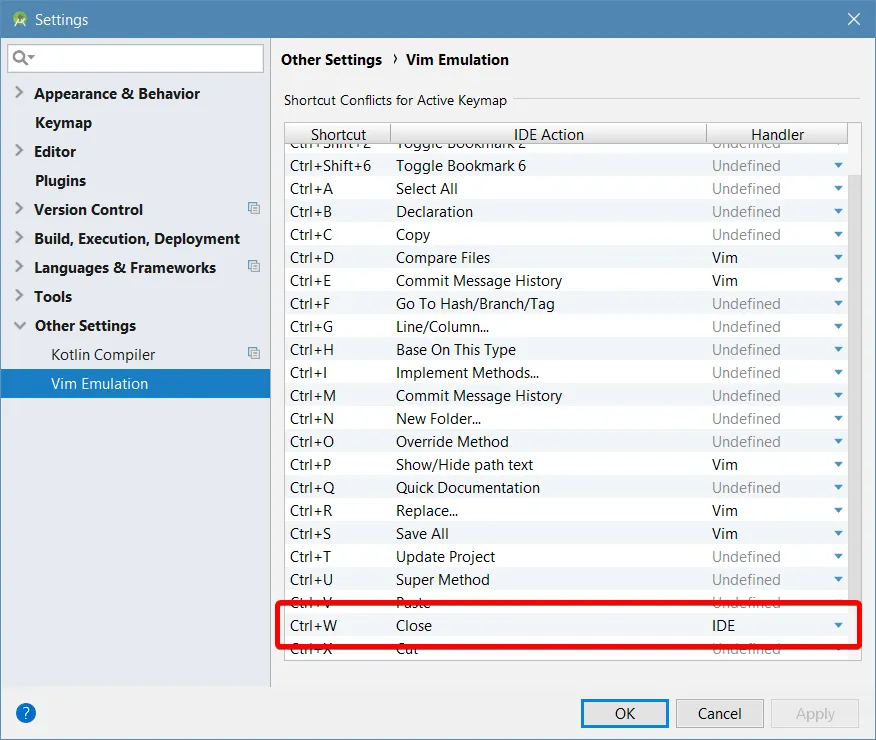Open handler dropdown for Ctrl+W Close
The width and height of the screenshot is (876, 740).
[838, 626]
